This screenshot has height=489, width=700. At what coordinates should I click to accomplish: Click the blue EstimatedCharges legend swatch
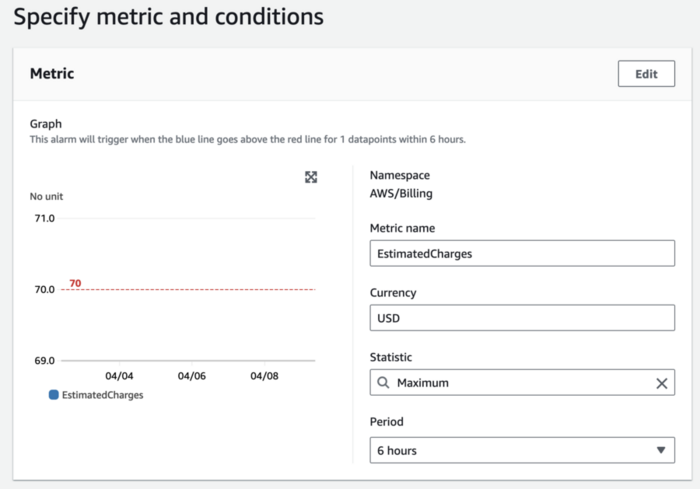(54, 395)
